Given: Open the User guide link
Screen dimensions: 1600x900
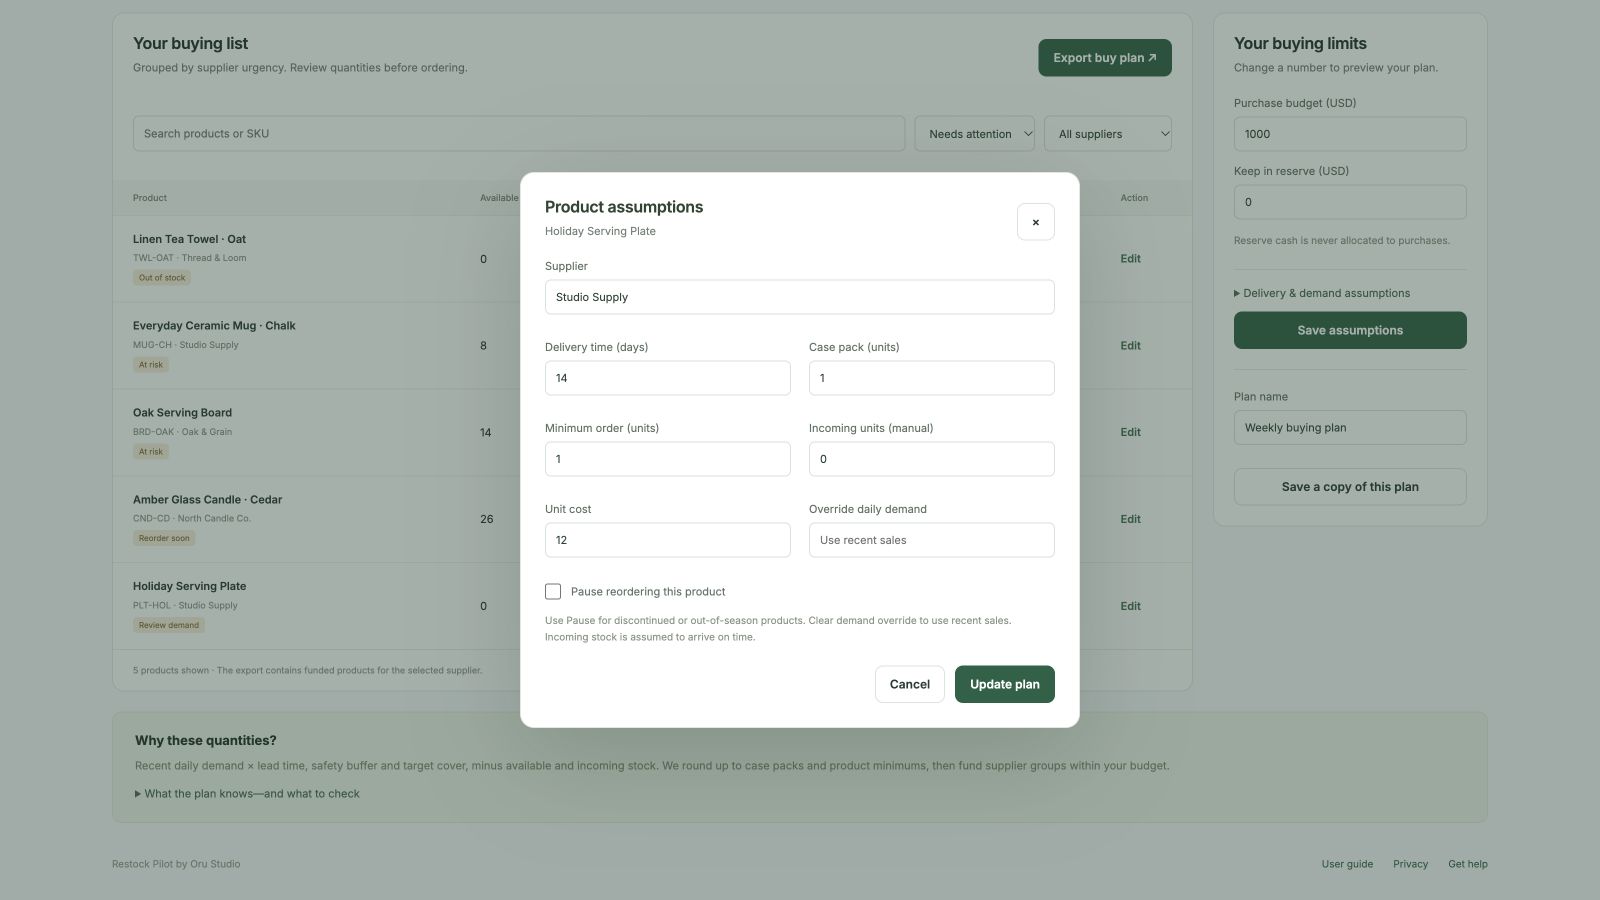Looking at the screenshot, I should tap(1347, 864).
